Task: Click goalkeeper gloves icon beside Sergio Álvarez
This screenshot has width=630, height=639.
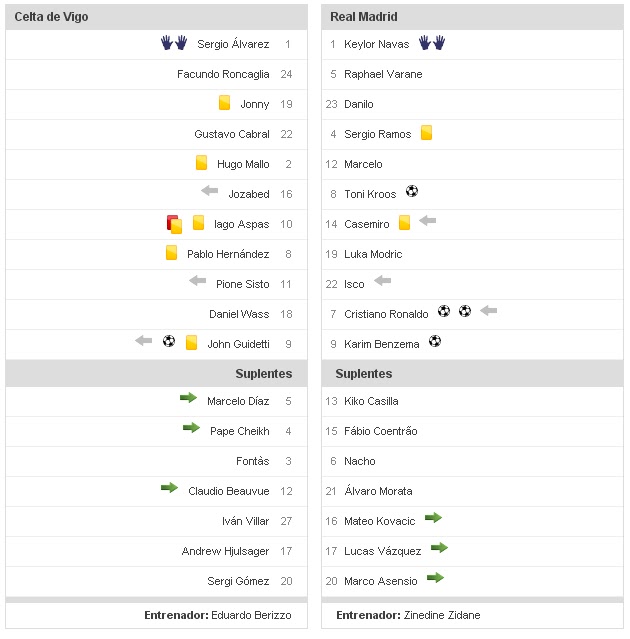Action: point(174,43)
